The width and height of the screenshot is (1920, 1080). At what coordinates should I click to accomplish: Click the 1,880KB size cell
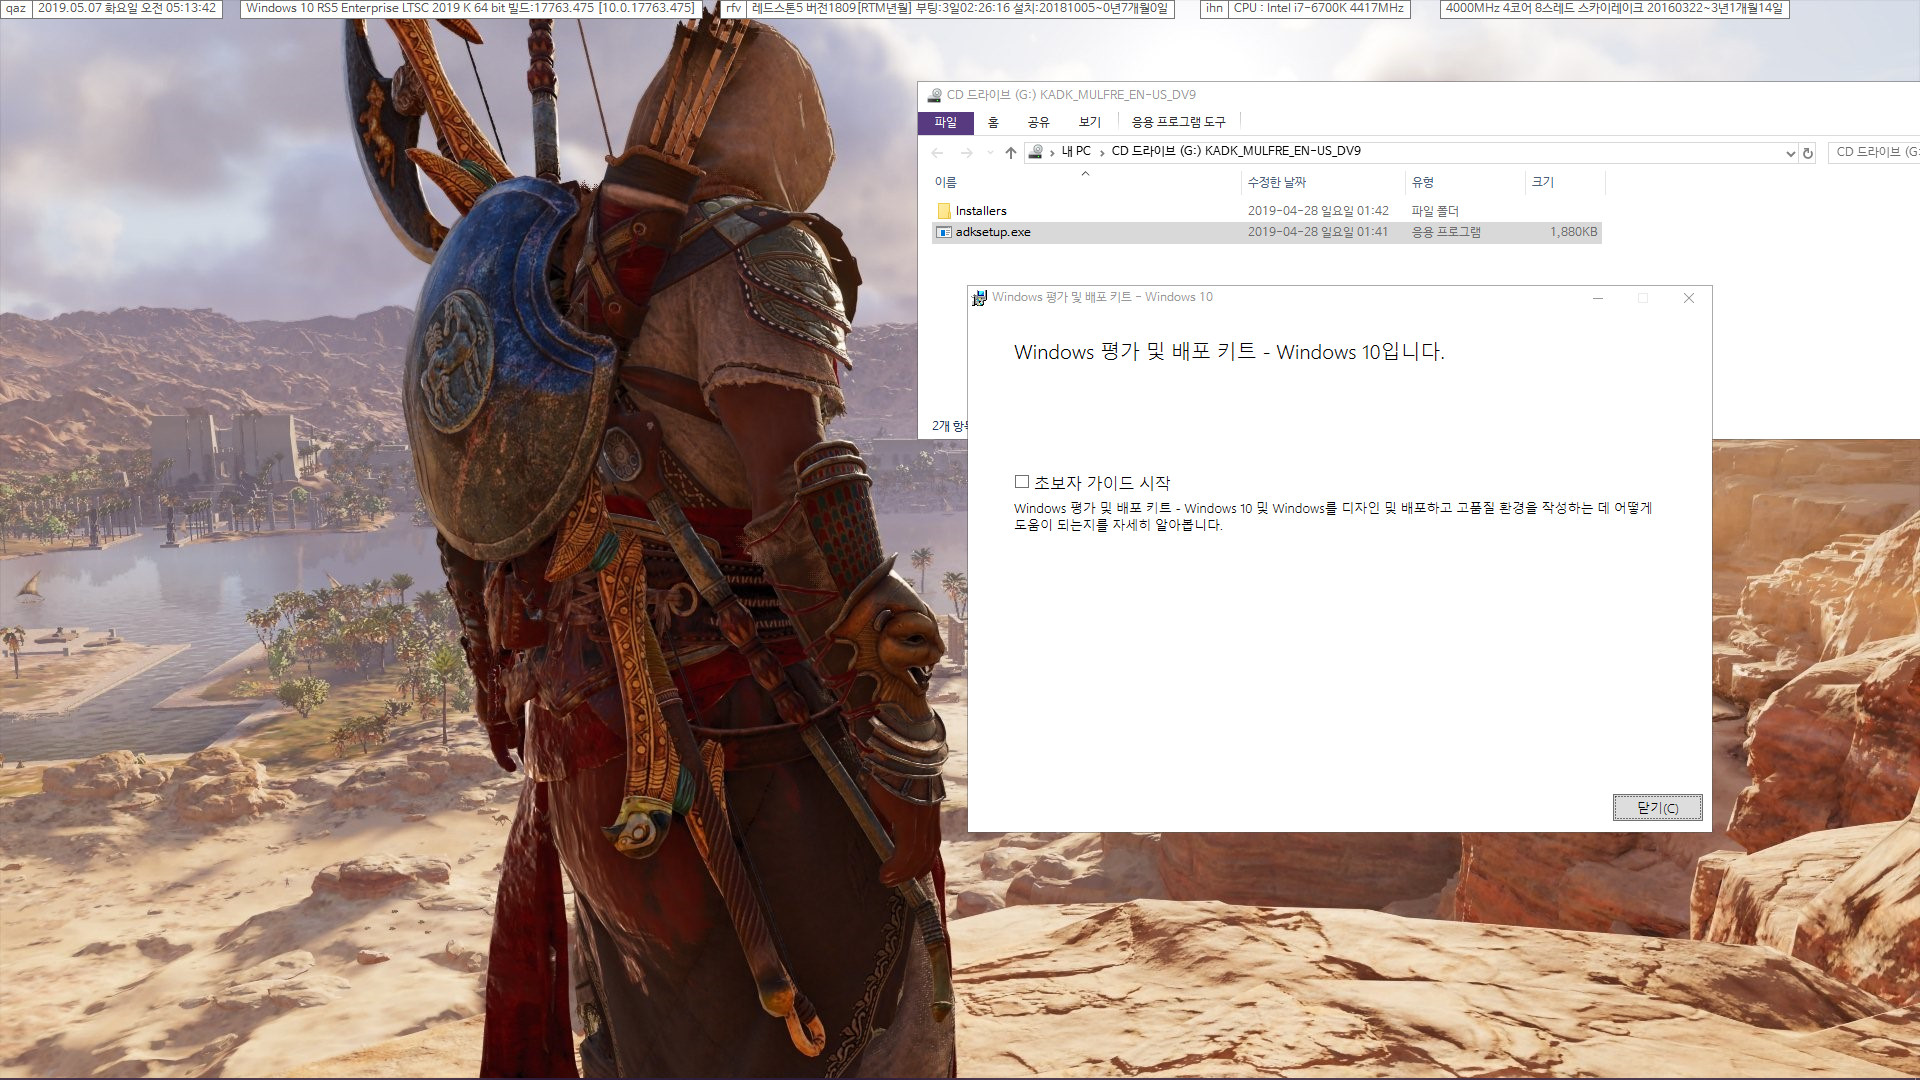1573,232
